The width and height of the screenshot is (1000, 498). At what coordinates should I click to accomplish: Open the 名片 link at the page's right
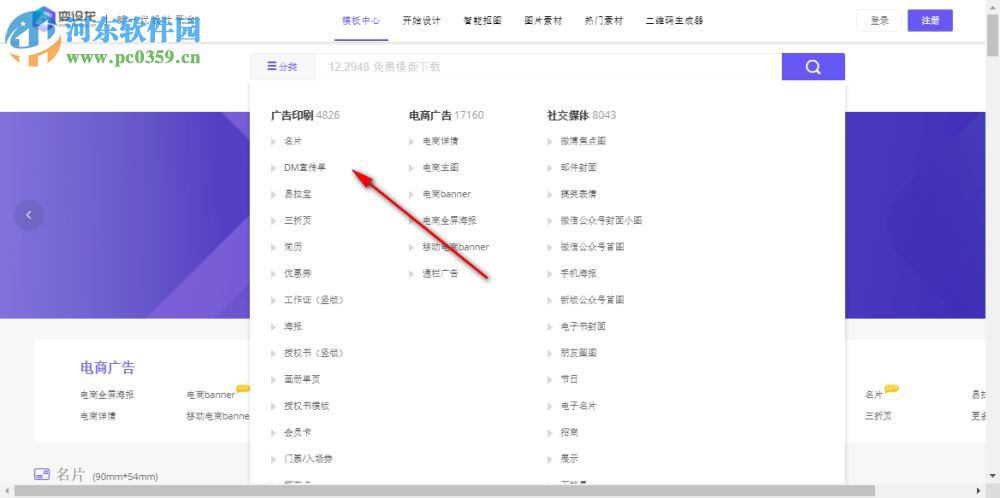click(x=874, y=395)
